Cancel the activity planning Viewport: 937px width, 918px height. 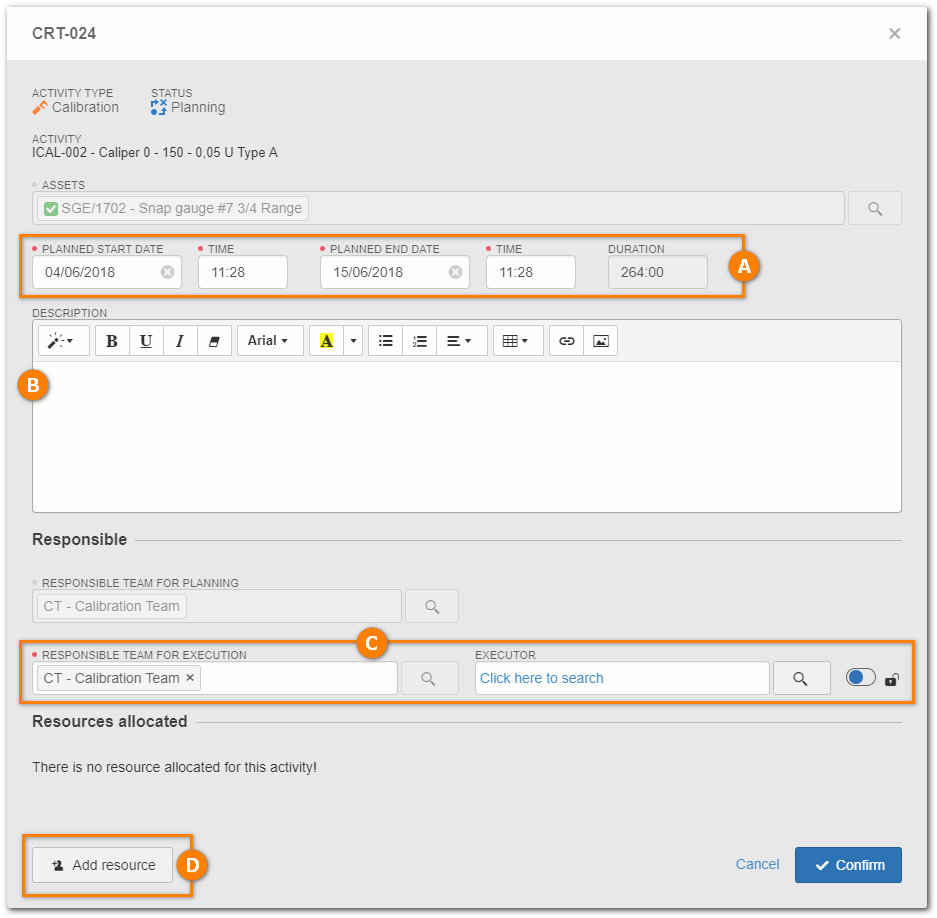click(x=757, y=864)
